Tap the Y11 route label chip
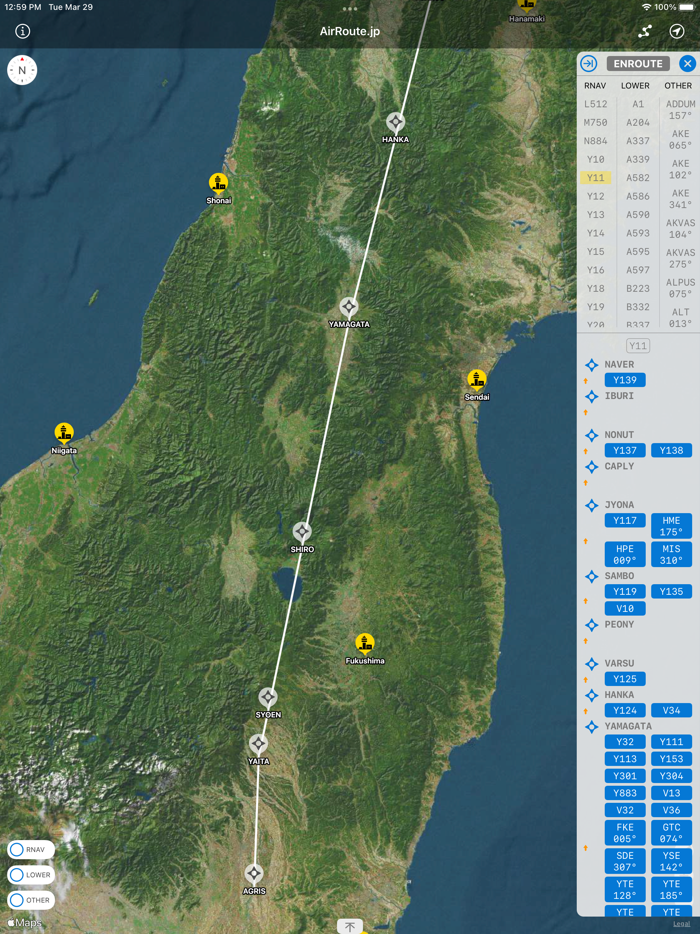This screenshot has width=700, height=934. [638, 346]
